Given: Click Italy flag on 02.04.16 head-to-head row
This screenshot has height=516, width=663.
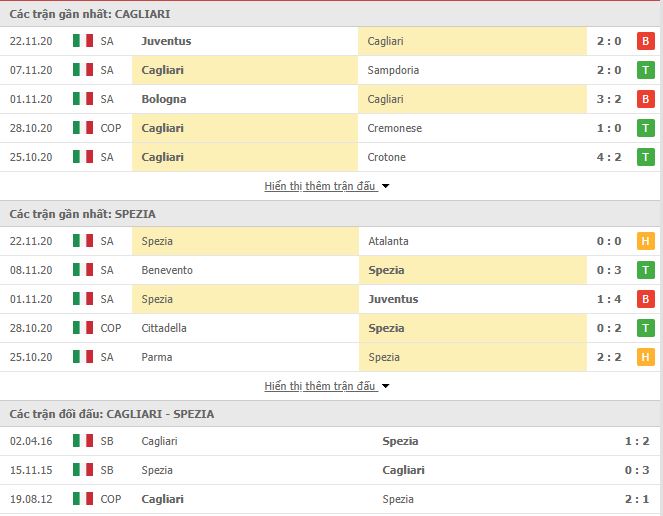Looking at the screenshot, I should tap(83, 441).
